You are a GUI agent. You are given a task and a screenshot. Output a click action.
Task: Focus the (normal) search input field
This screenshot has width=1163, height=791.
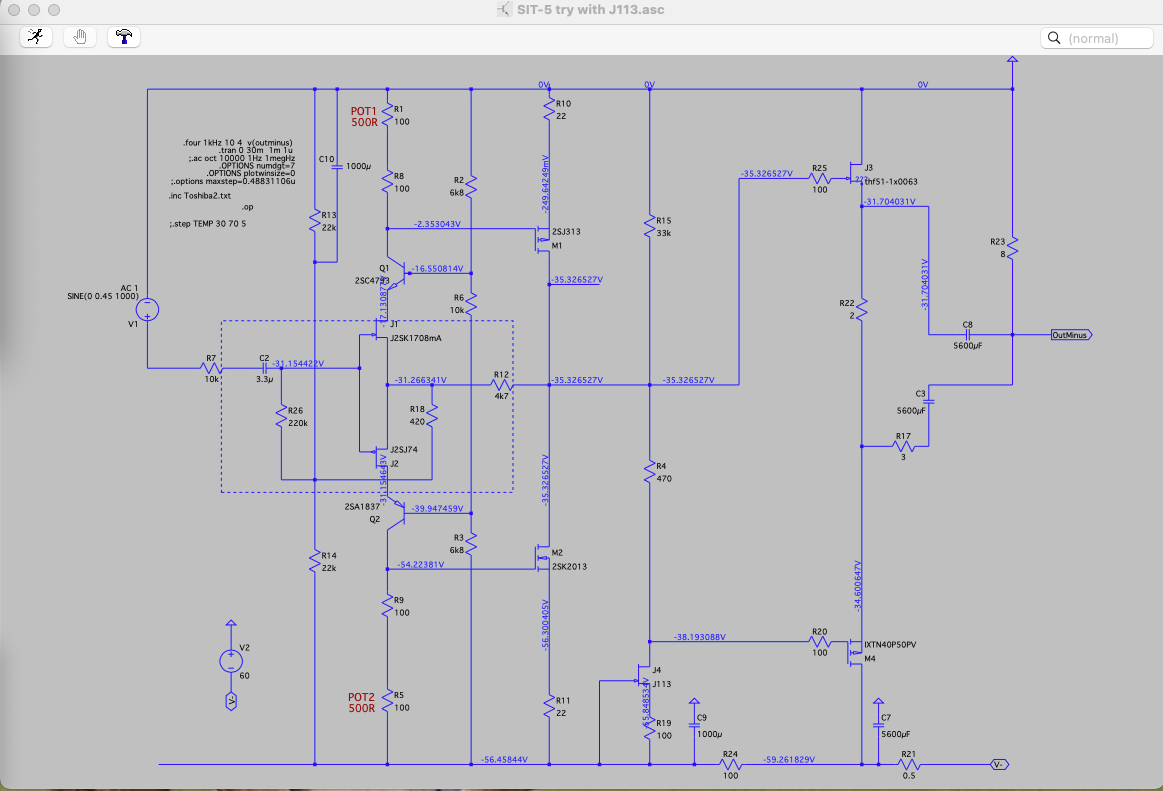(1097, 38)
